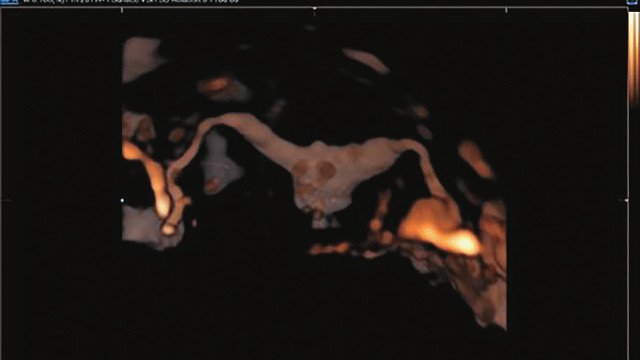Click the right-edge tick marker near frame border
The height and width of the screenshot is (360, 640).
[626, 200]
